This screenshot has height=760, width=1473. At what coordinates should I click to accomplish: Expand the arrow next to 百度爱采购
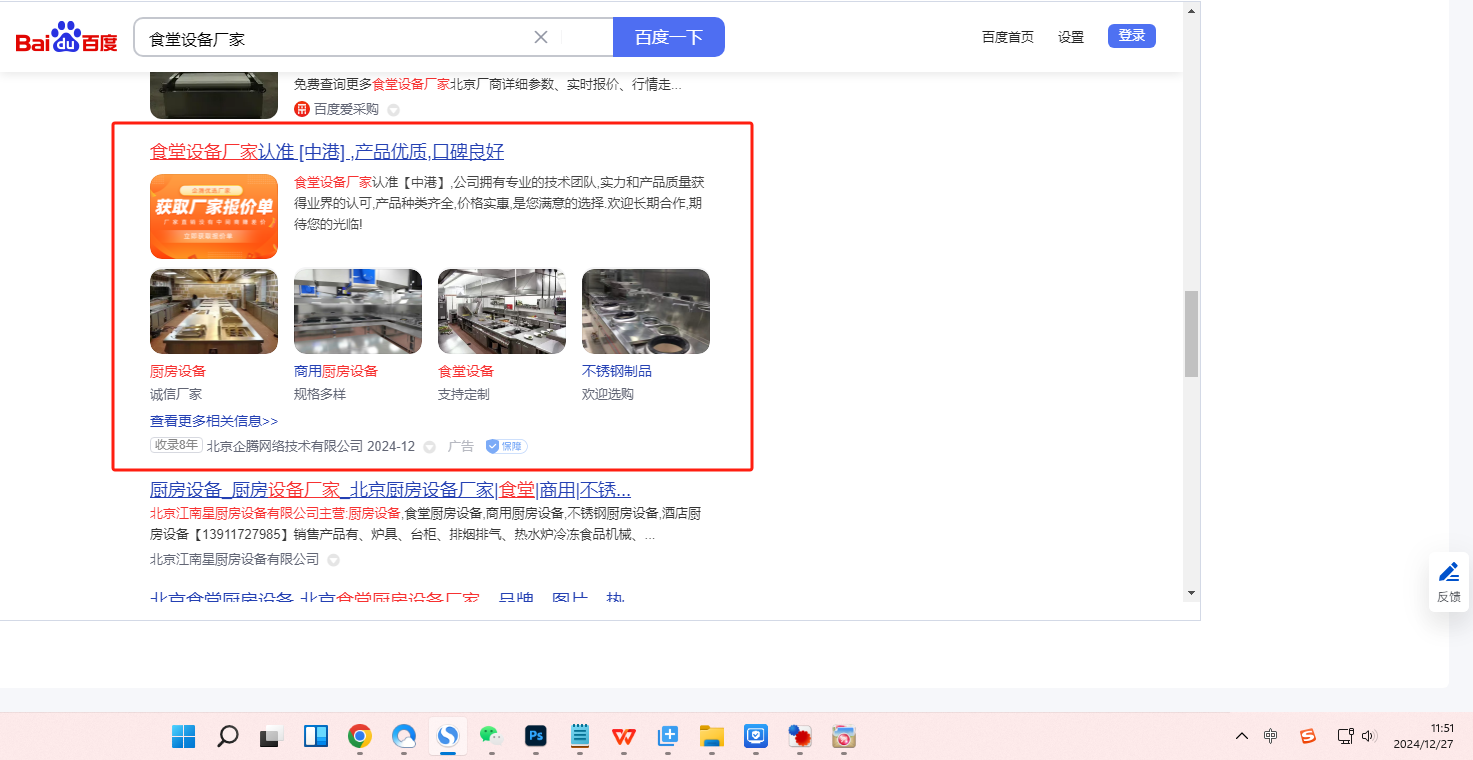point(393,110)
